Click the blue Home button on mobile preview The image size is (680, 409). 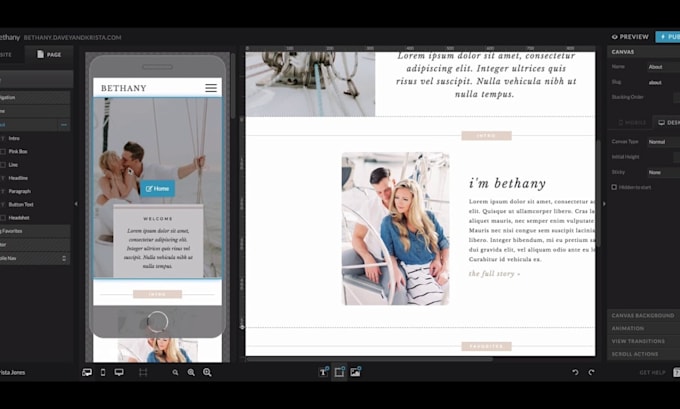(x=157, y=189)
